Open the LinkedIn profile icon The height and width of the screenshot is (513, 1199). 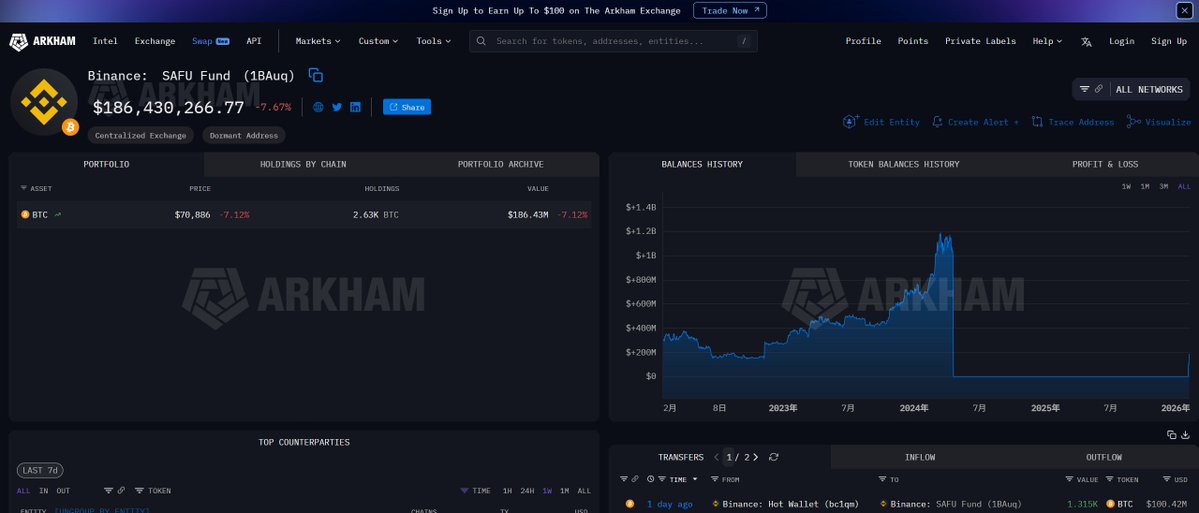click(355, 107)
